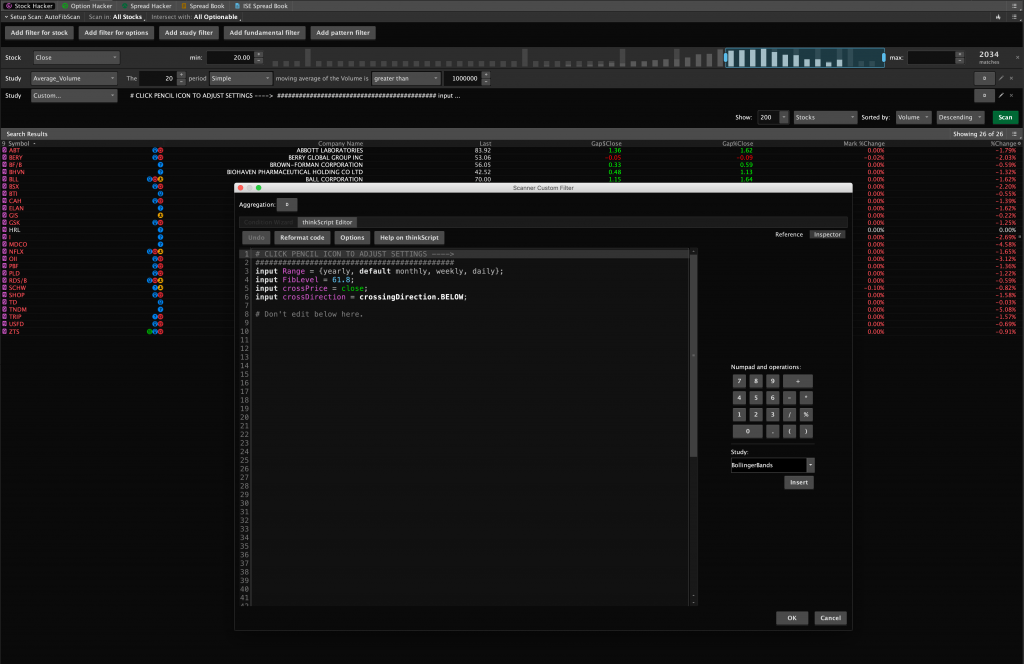Click the pencil icon on the Average_Volume row

[1000, 78]
